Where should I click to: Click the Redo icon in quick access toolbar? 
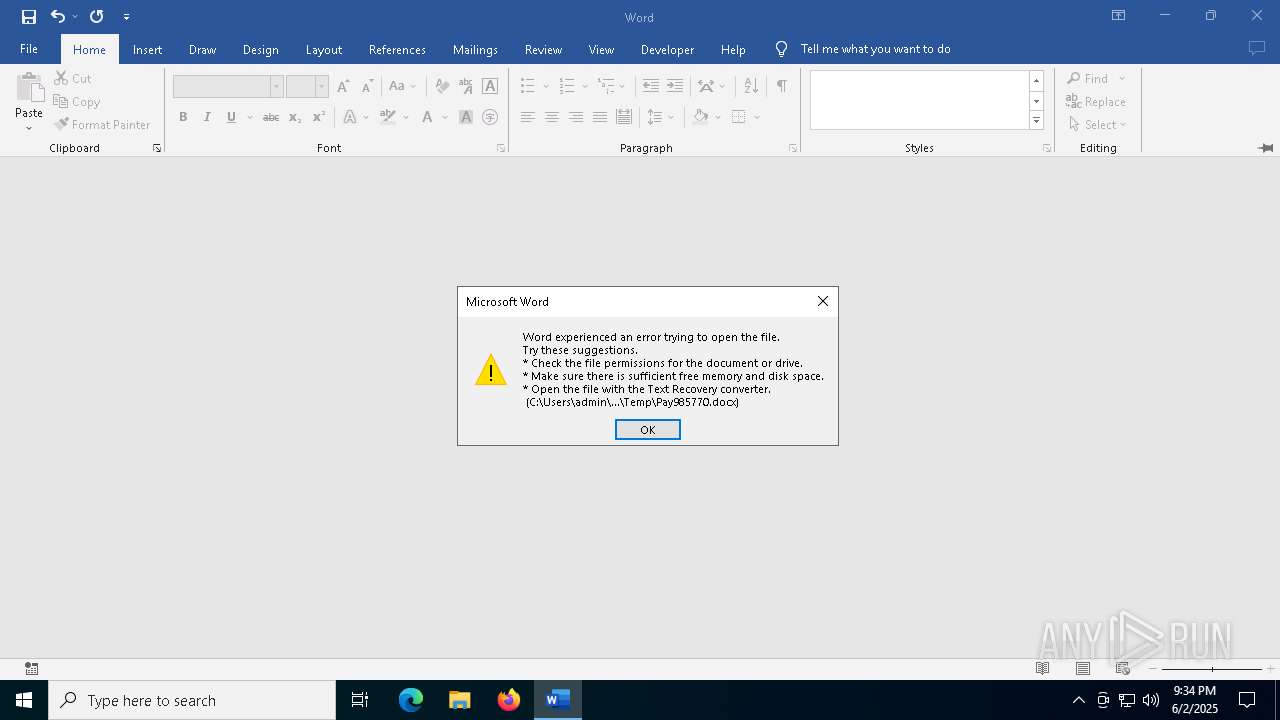[97, 16]
